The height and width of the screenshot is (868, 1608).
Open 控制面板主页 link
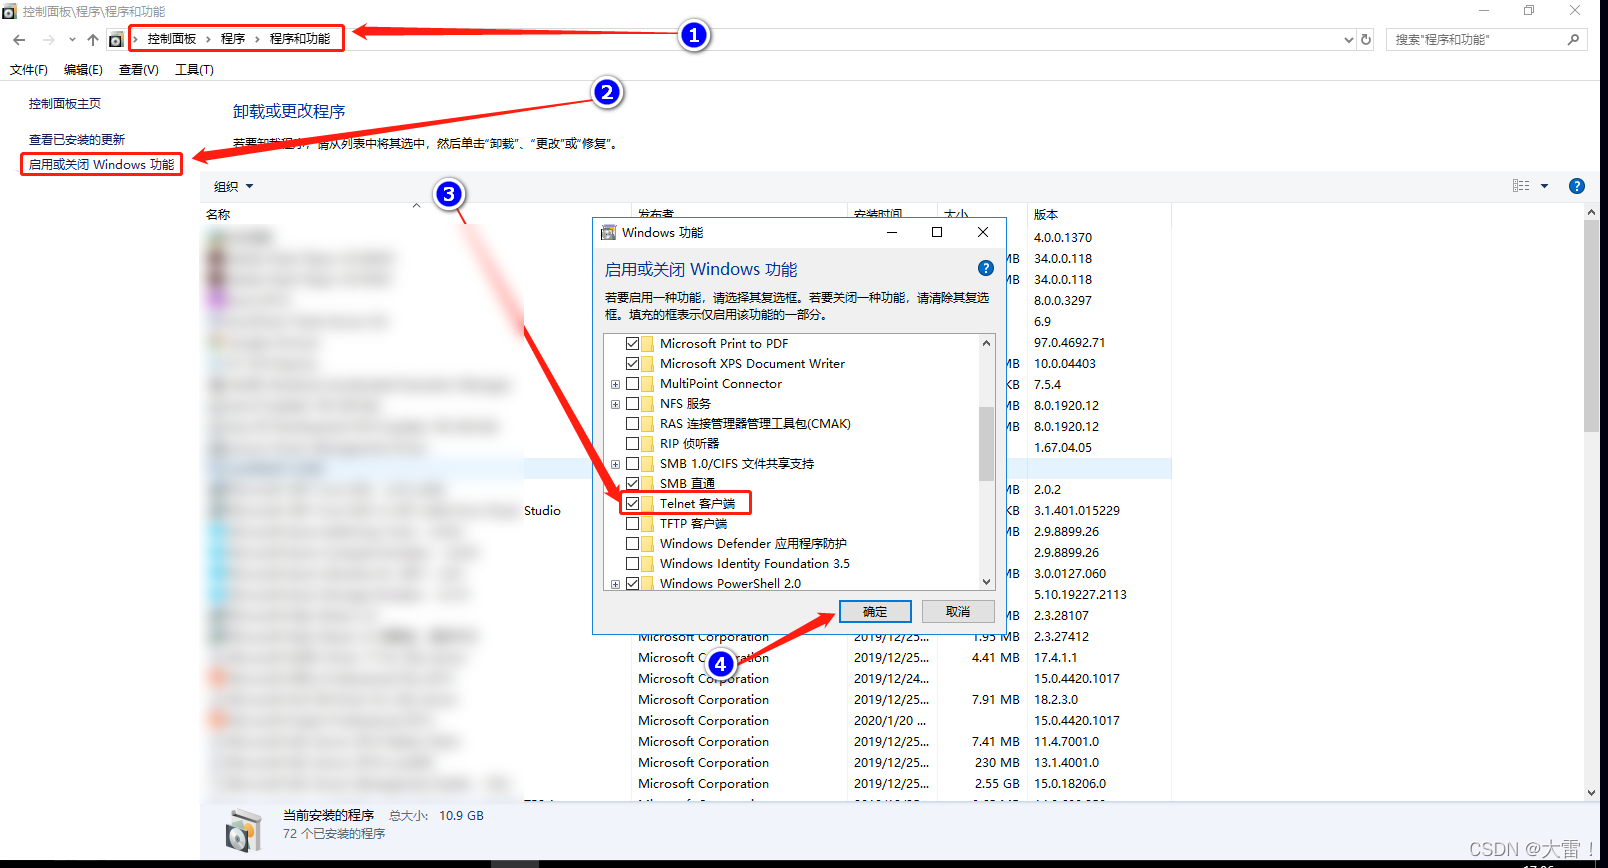click(65, 104)
